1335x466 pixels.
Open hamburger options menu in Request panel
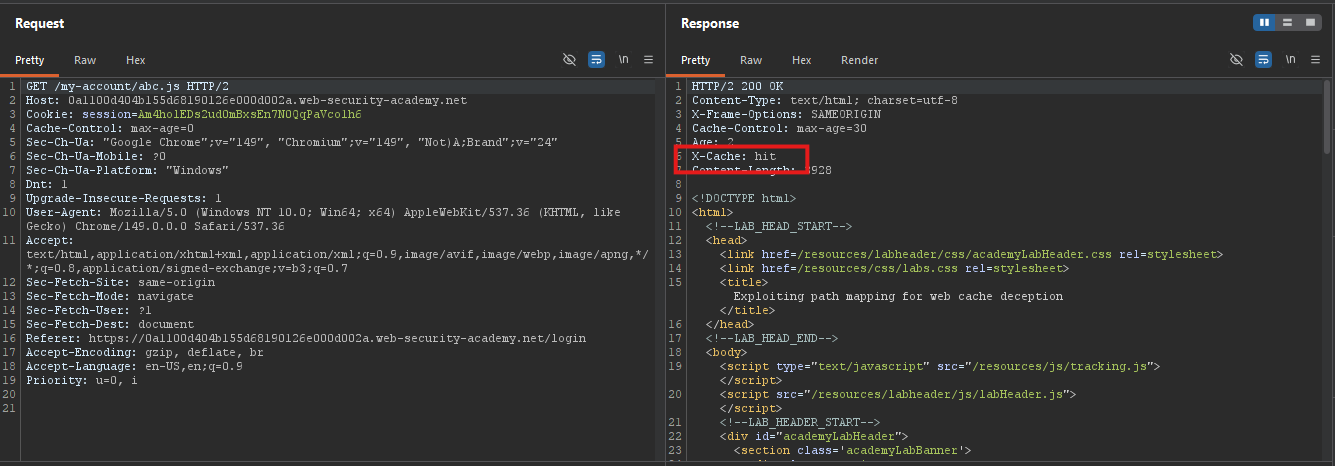pyautogui.click(x=648, y=60)
